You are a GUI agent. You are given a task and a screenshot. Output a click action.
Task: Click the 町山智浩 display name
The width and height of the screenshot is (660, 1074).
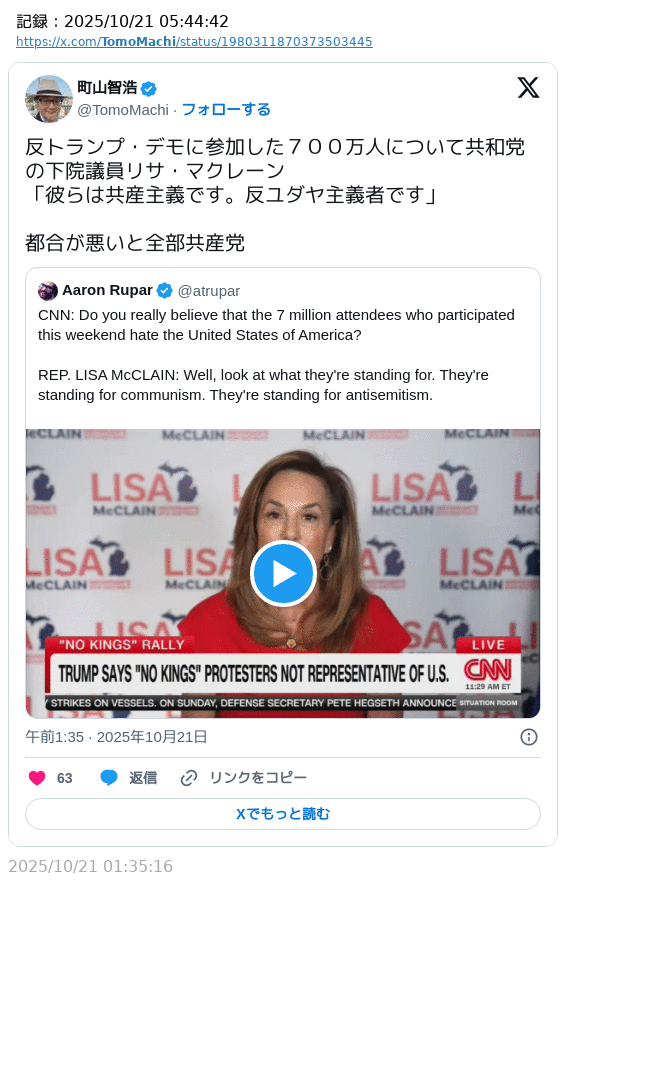pyautogui.click(x=107, y=88)
